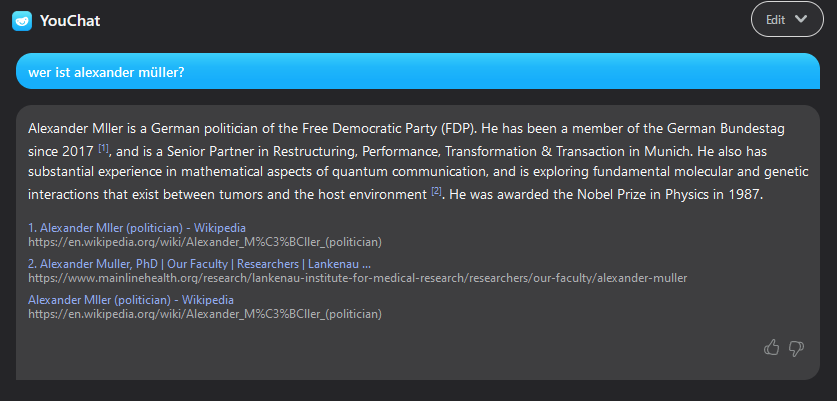Open the unnumbered last Wikipedia title link

131,300
